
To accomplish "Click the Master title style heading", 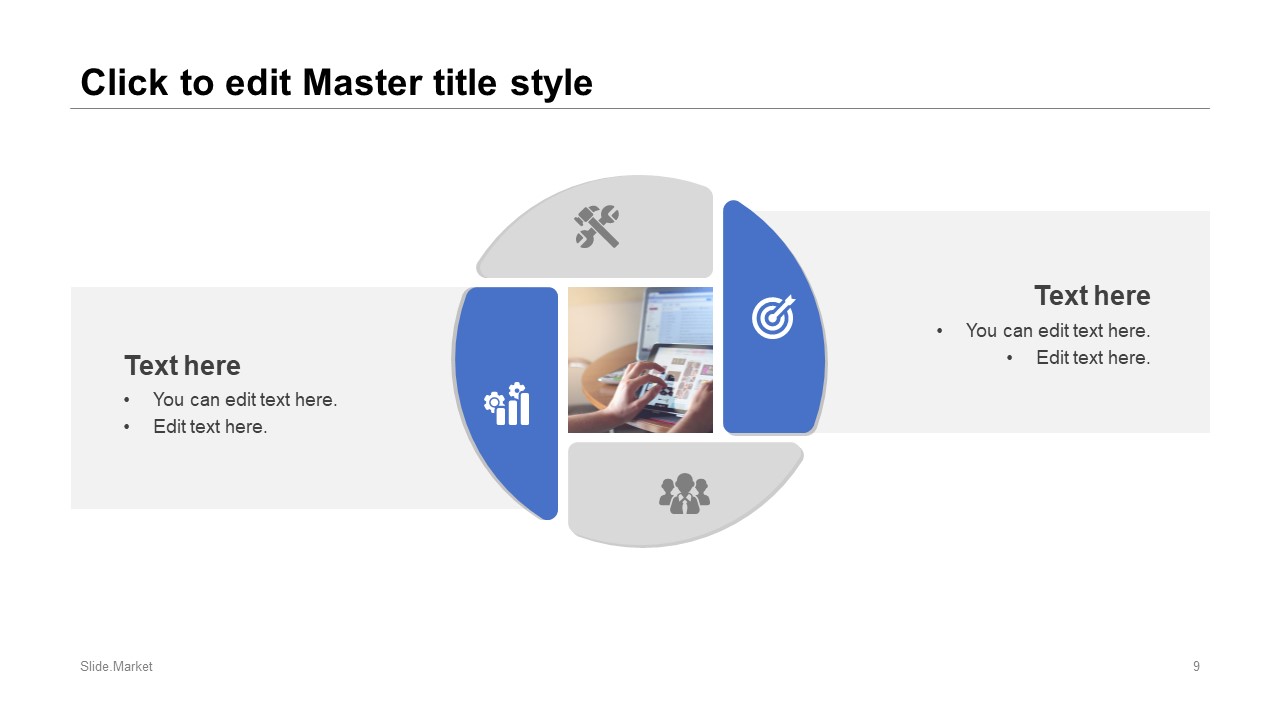I will tap(336, 82).
